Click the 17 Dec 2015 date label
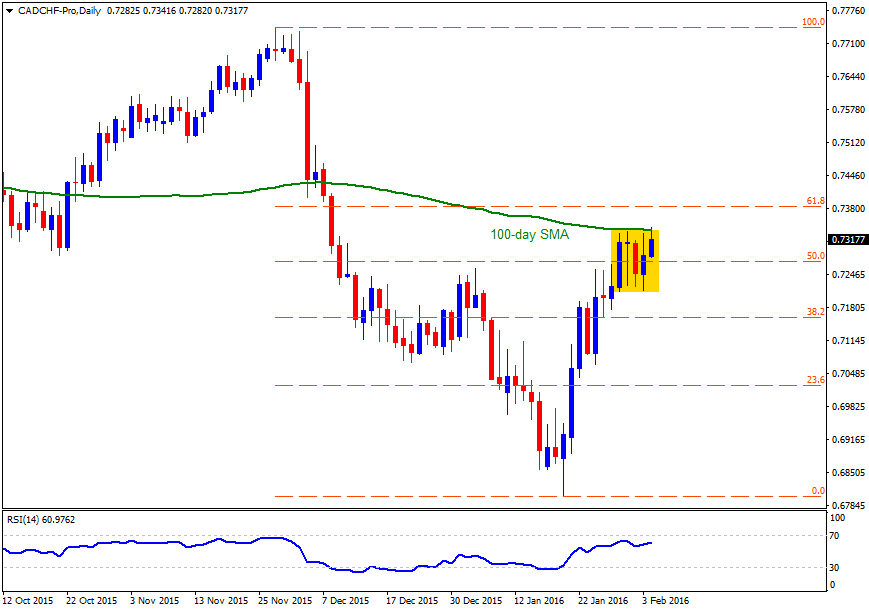Screen dimensions: 869x612 point(412,600)
